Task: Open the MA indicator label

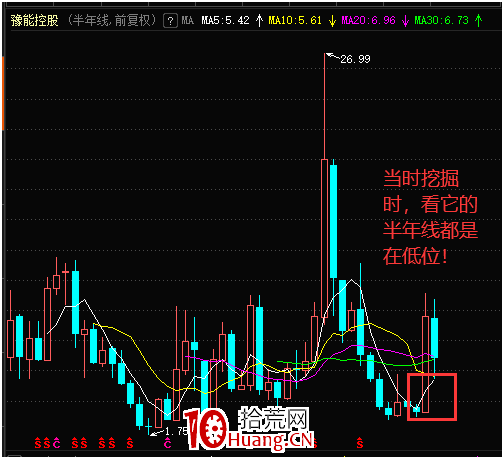Action: (188, 21)
